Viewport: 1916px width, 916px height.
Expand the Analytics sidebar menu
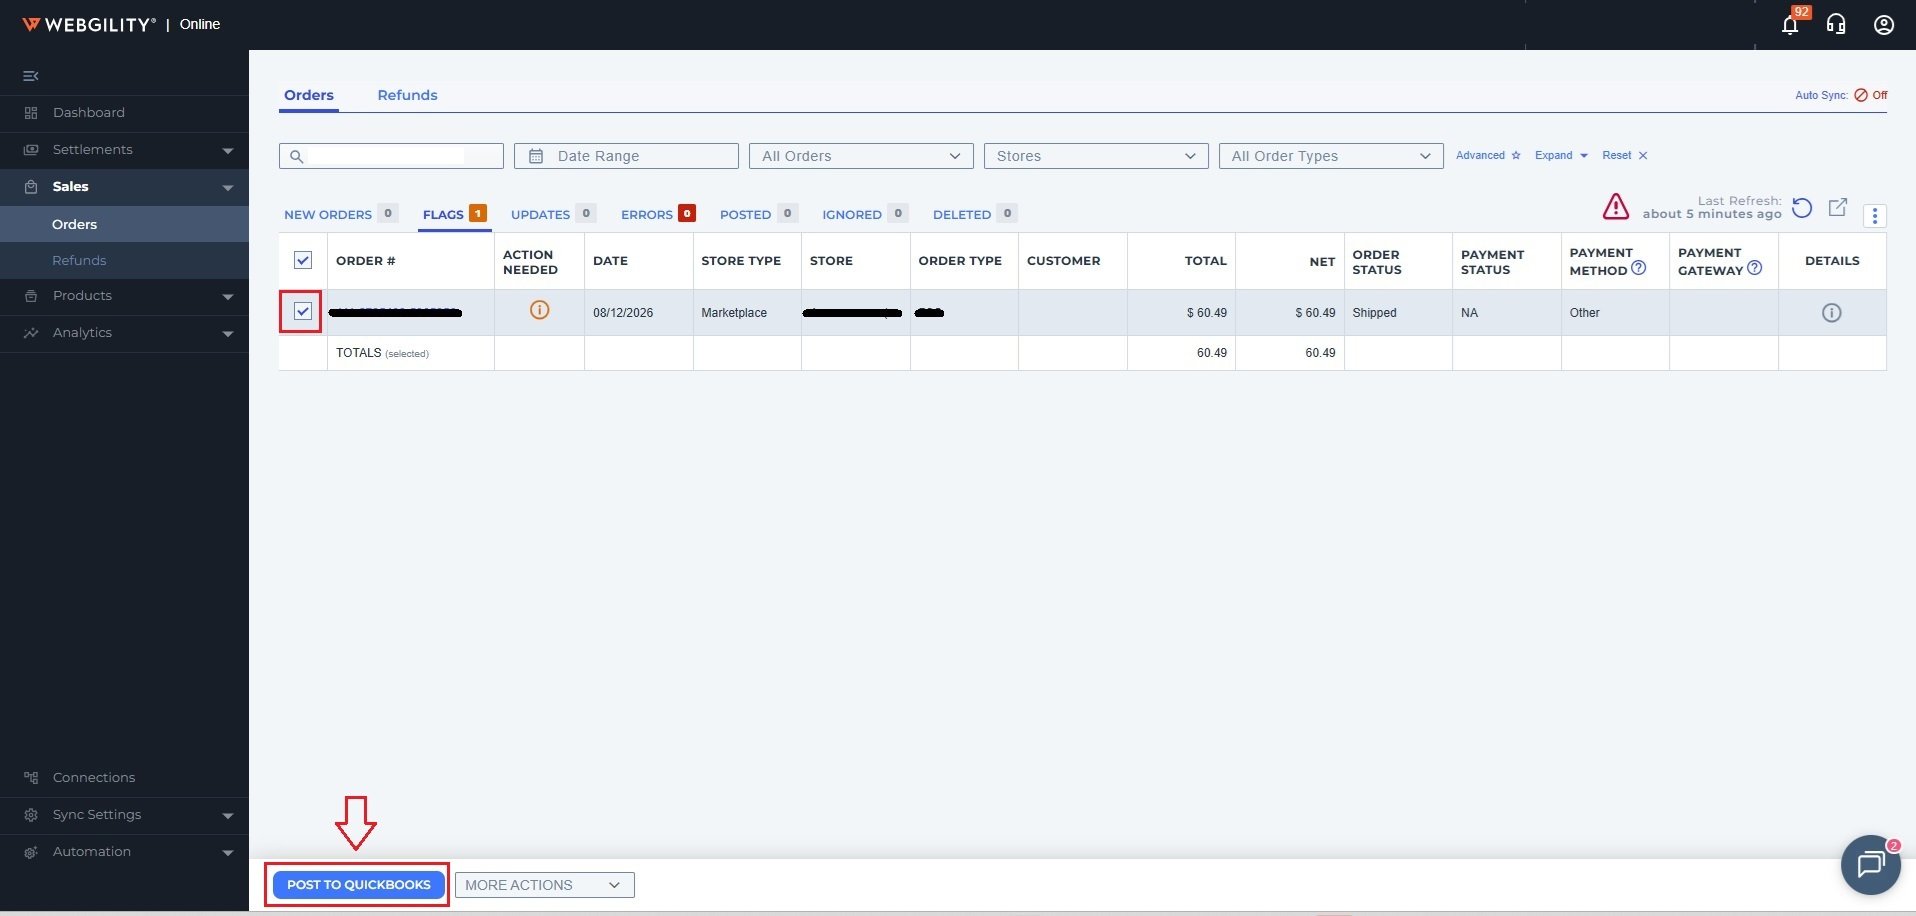[228, 334]
